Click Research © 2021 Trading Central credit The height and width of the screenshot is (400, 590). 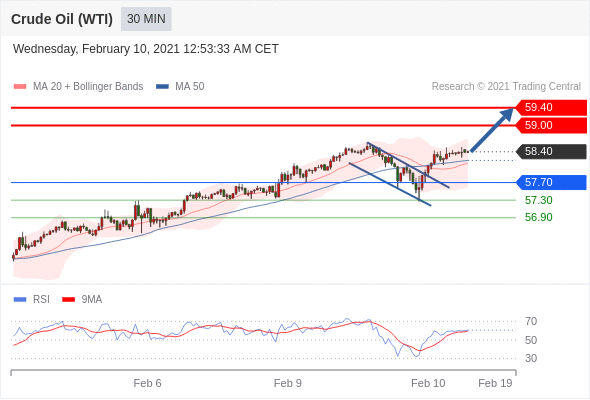pyautogui.click(x=506, y=87)
